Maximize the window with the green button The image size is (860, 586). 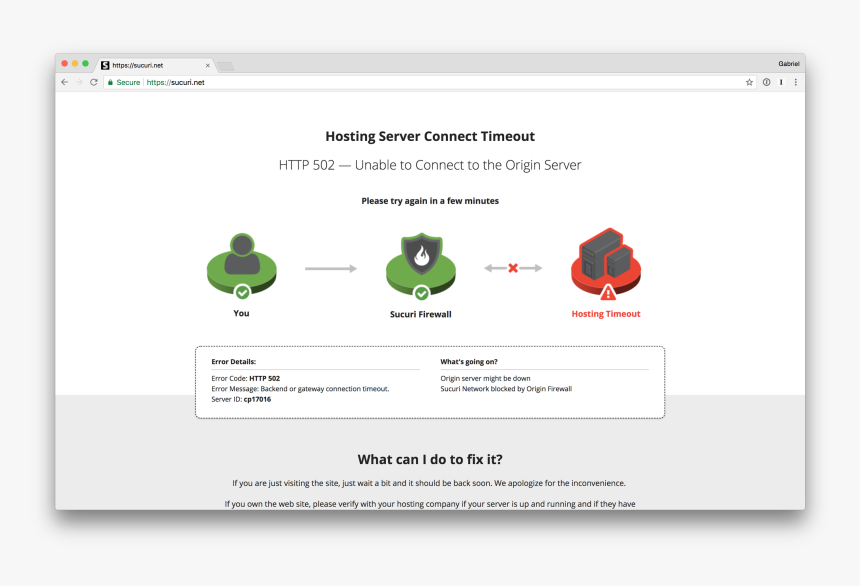click(x=86, y=64)
